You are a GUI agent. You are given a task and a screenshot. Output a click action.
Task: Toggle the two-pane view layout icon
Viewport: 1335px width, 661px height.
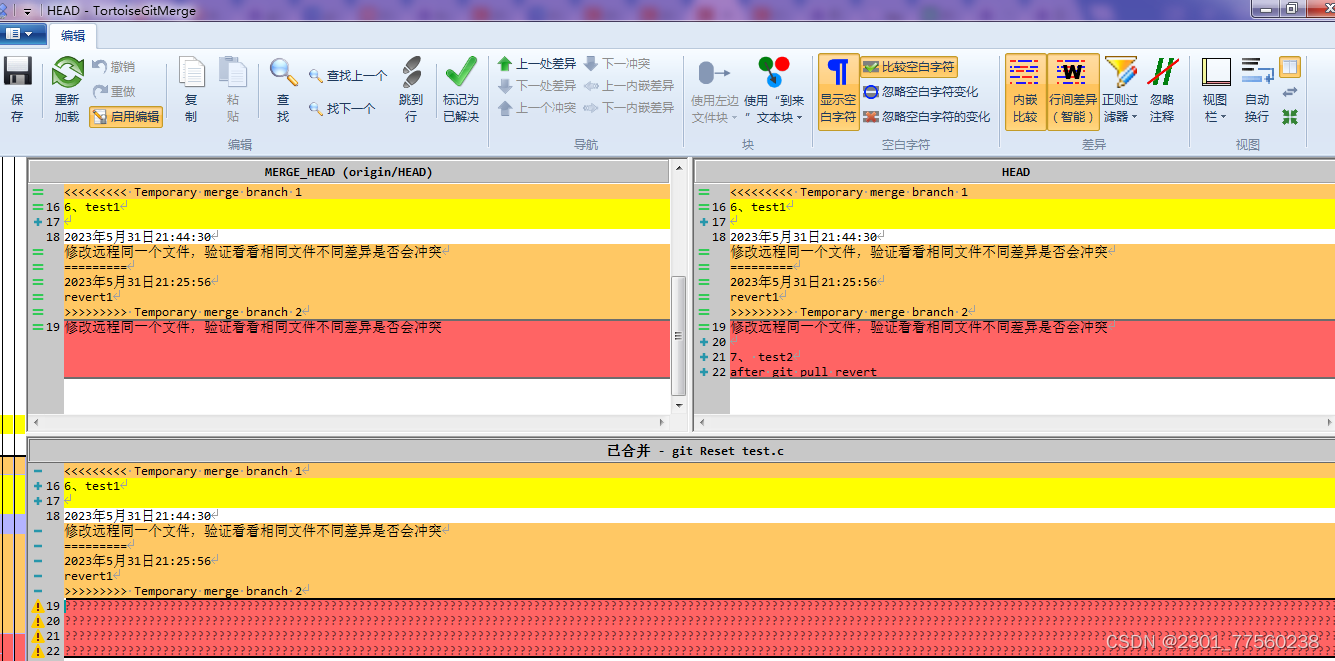tap(1290, 67)
